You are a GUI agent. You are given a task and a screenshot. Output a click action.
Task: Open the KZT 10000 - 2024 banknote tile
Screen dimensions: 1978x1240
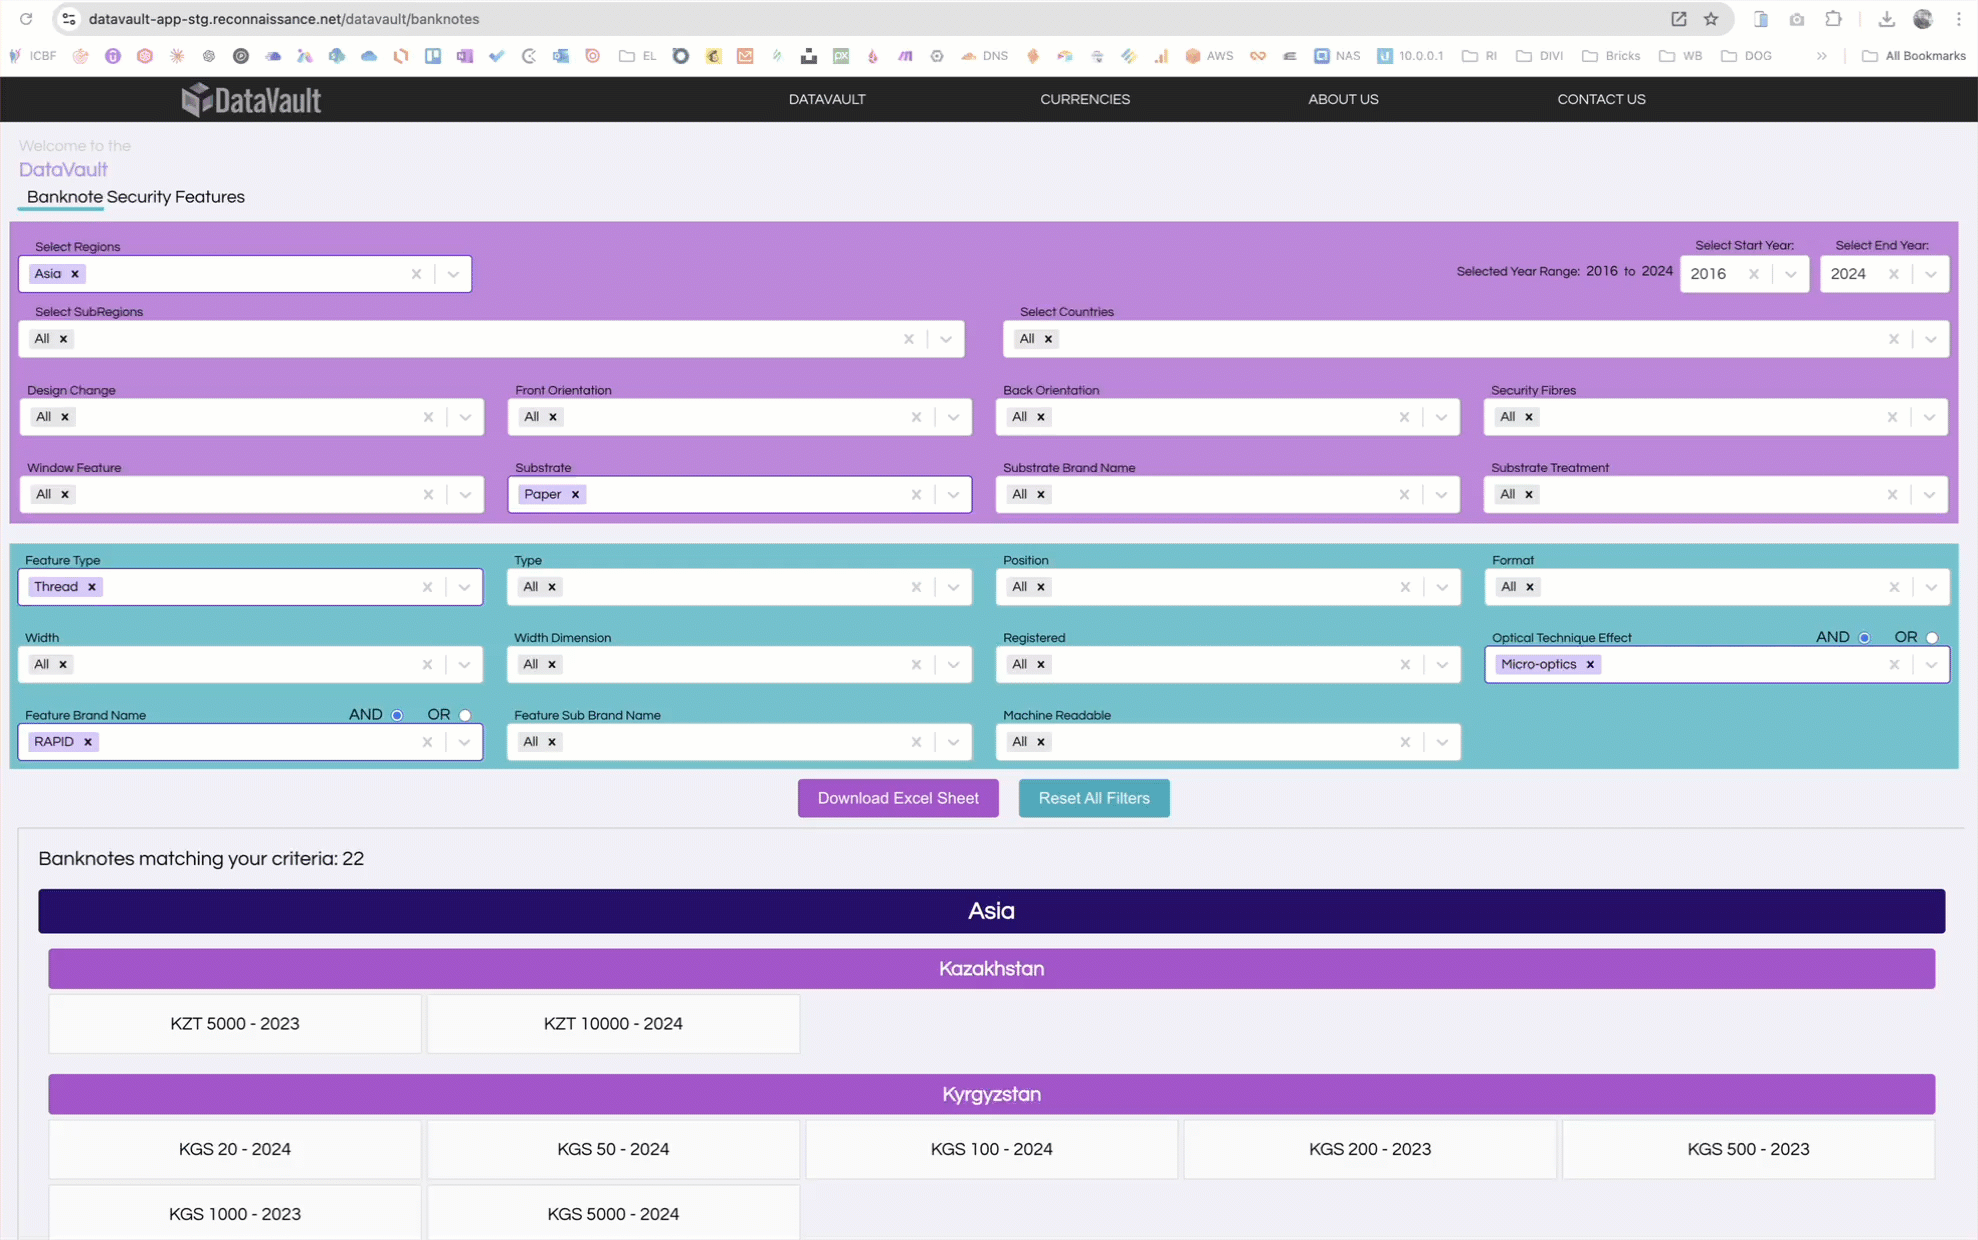(x=613, y=1023)
